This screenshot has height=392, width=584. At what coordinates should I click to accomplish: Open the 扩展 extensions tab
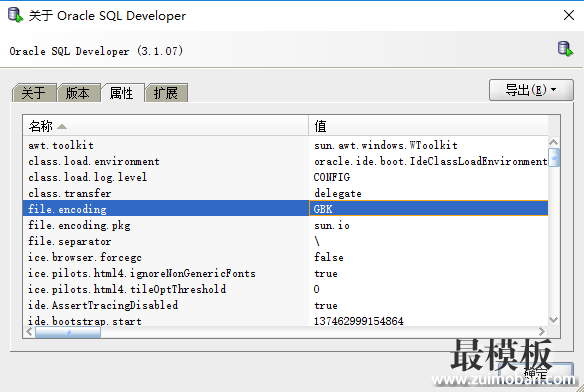pos(166,93)
